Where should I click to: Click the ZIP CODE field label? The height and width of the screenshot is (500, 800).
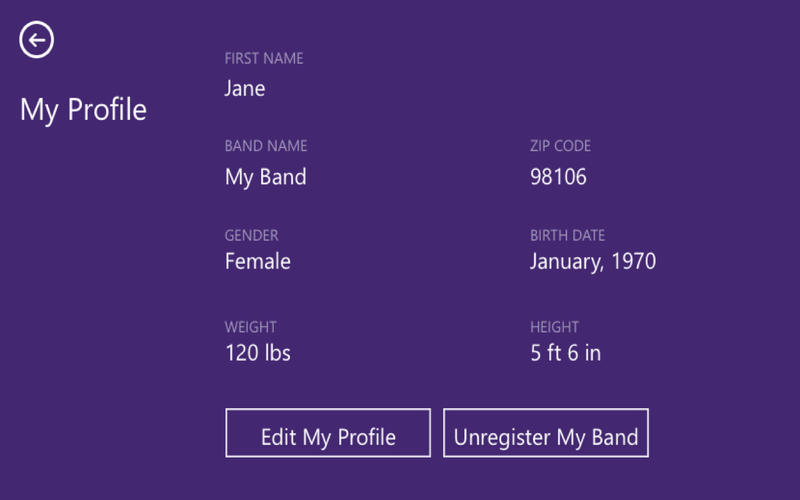[560, 146]
